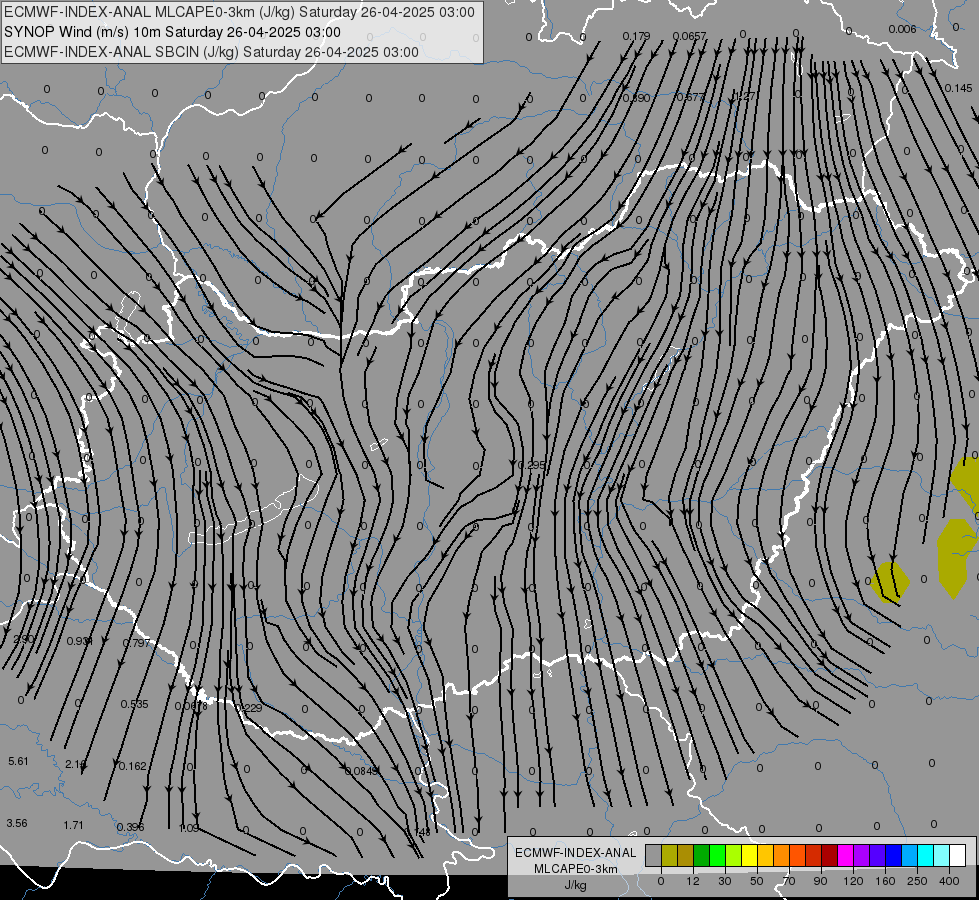Viewport: 979px width, 900px height.
Task: Click the SYNOP Wind 10m header line
Action: pos(172,32)
